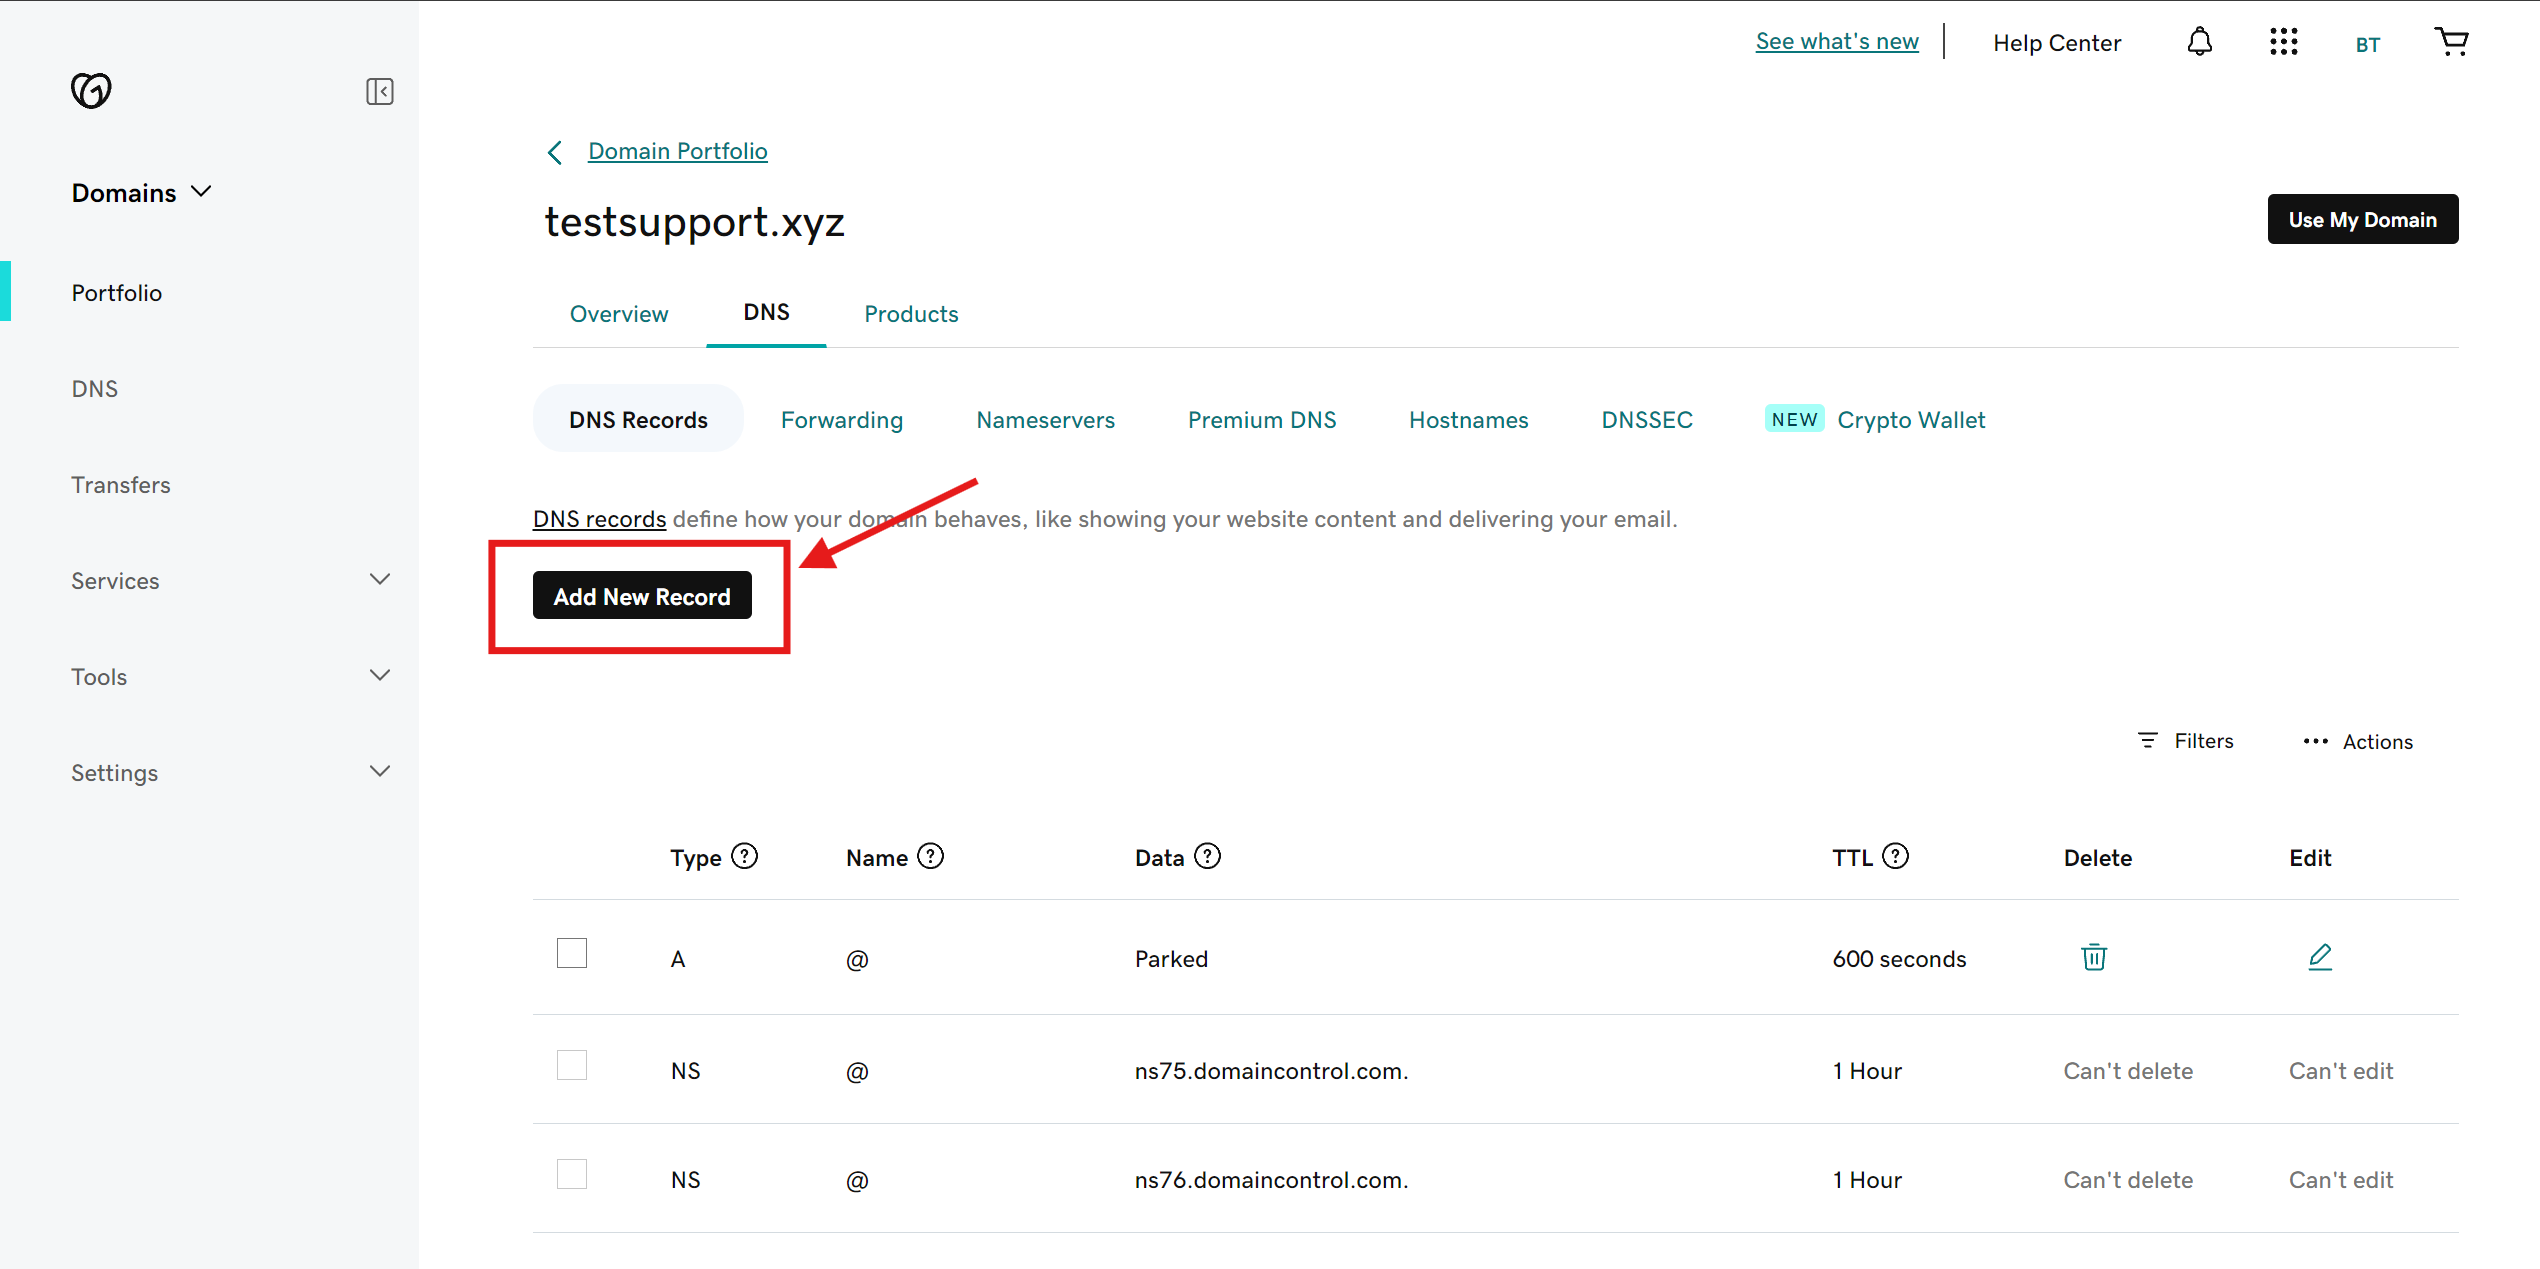Image resolution: width=2540 pixels, height=1269 pixels.
Task: Select the Forwarding sub-tab
Action: [x=842, y=420]
